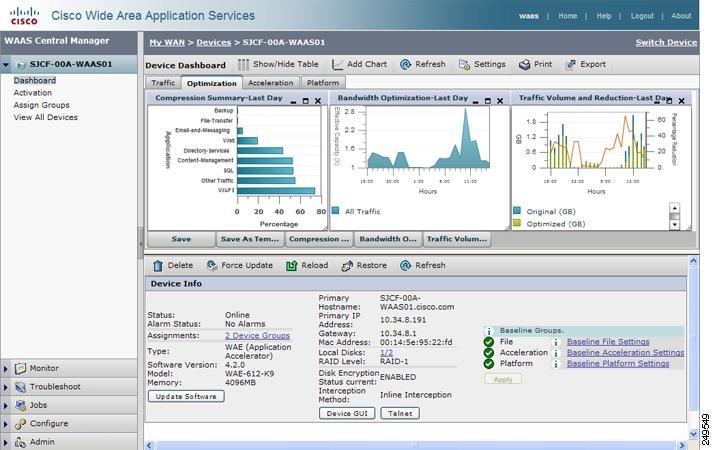Screen dimensions: 712x450
Task: Click the Refresh icon in Device Dashboard toolbar
Action: point(405,65)
